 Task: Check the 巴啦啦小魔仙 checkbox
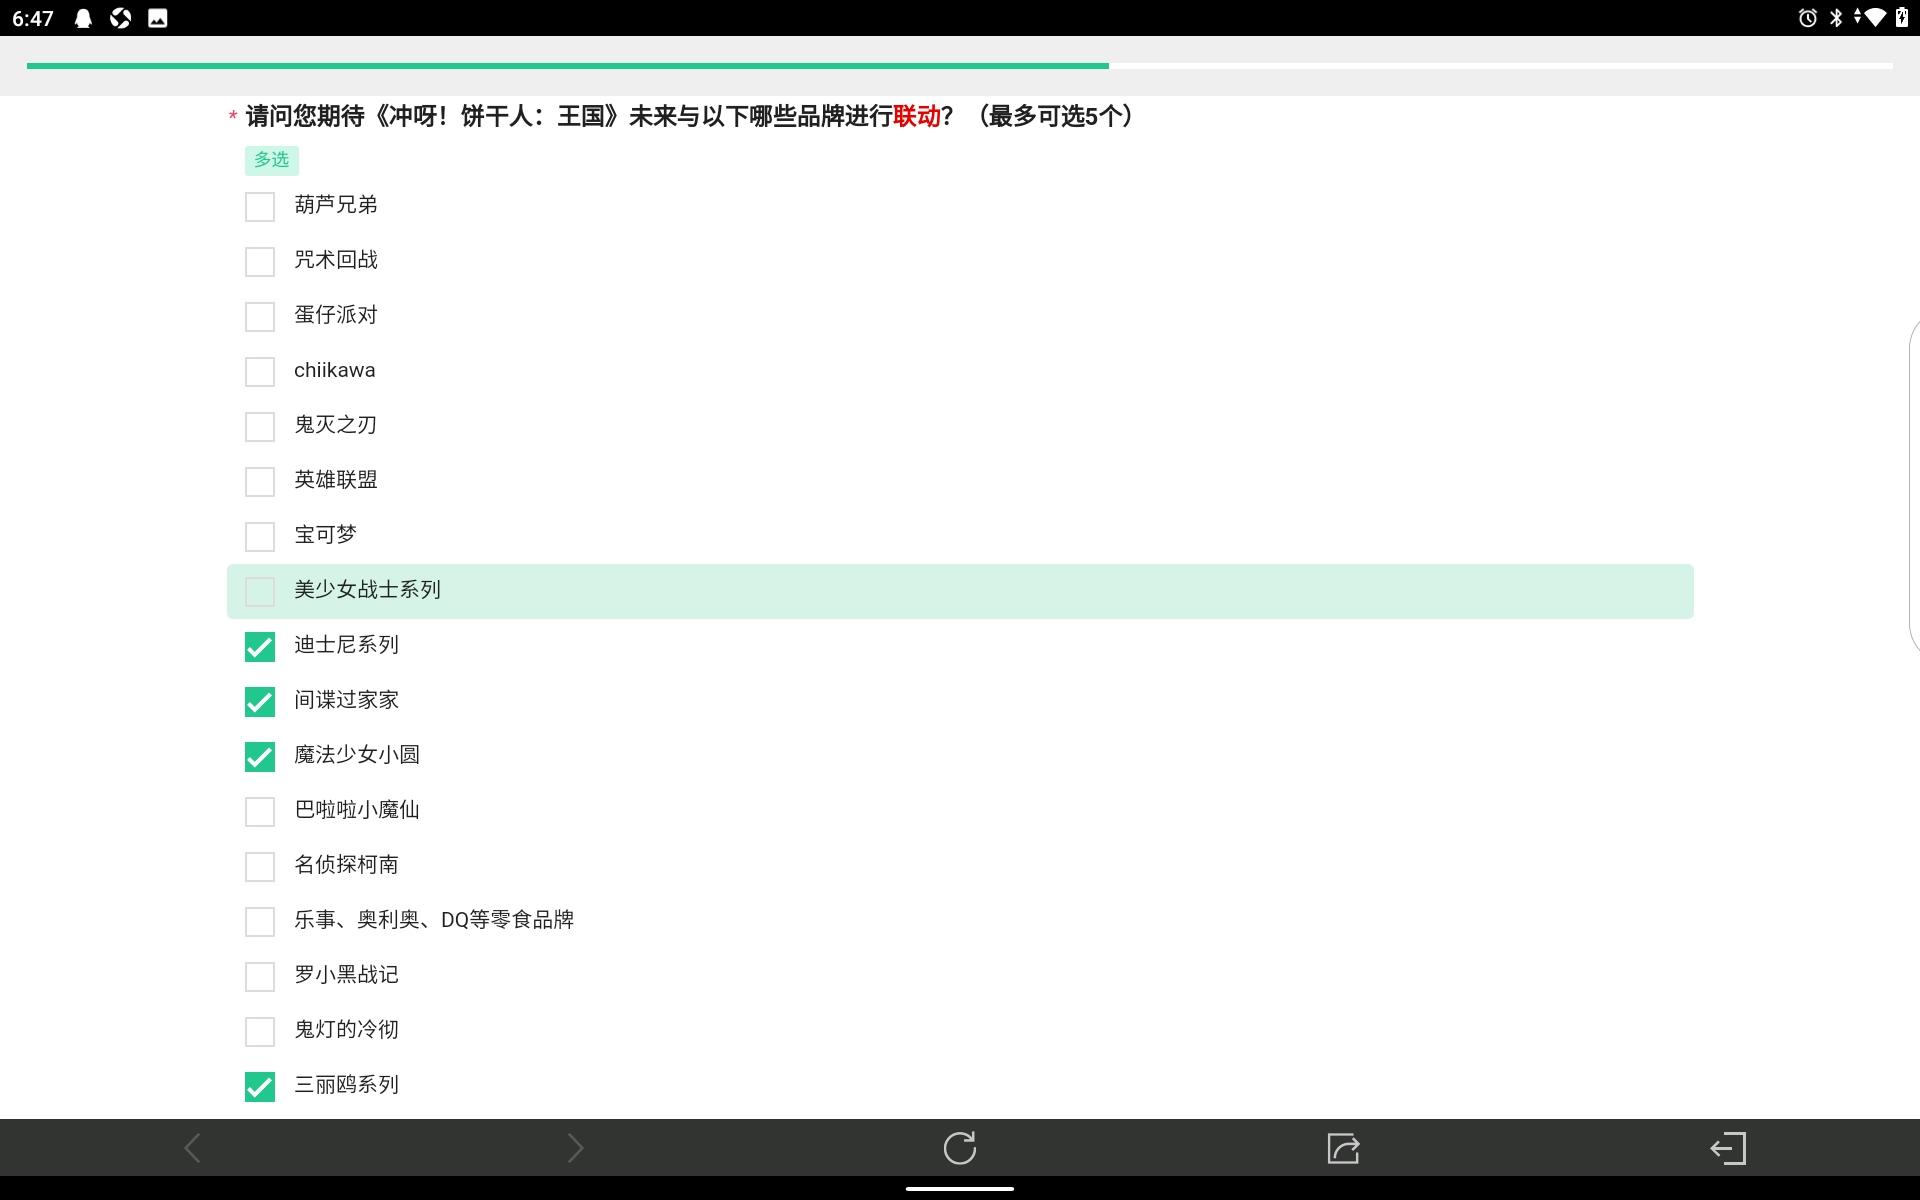pyautogui.click(x=260, y=812)
